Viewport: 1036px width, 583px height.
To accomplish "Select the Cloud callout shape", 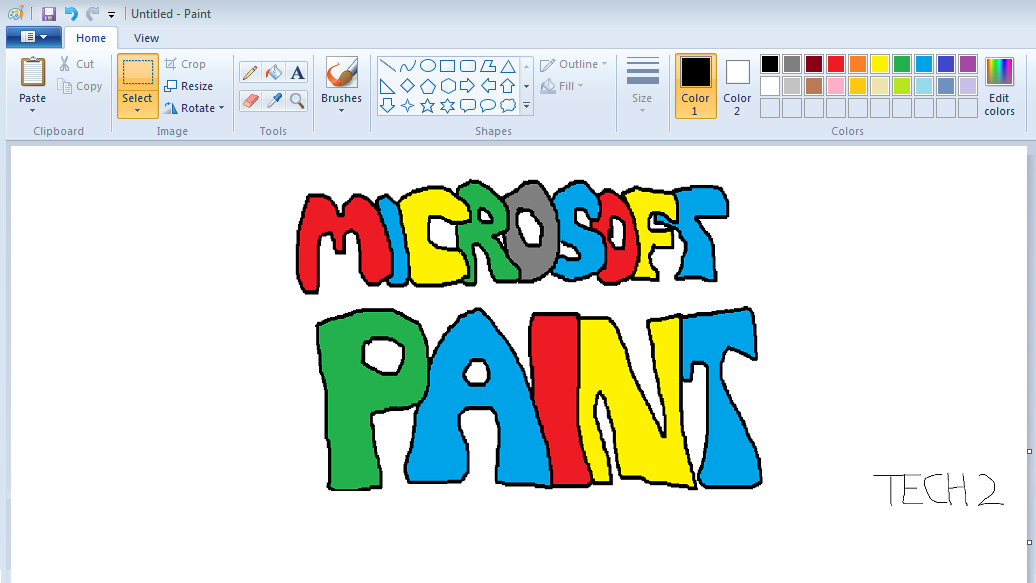I will 507,106.
